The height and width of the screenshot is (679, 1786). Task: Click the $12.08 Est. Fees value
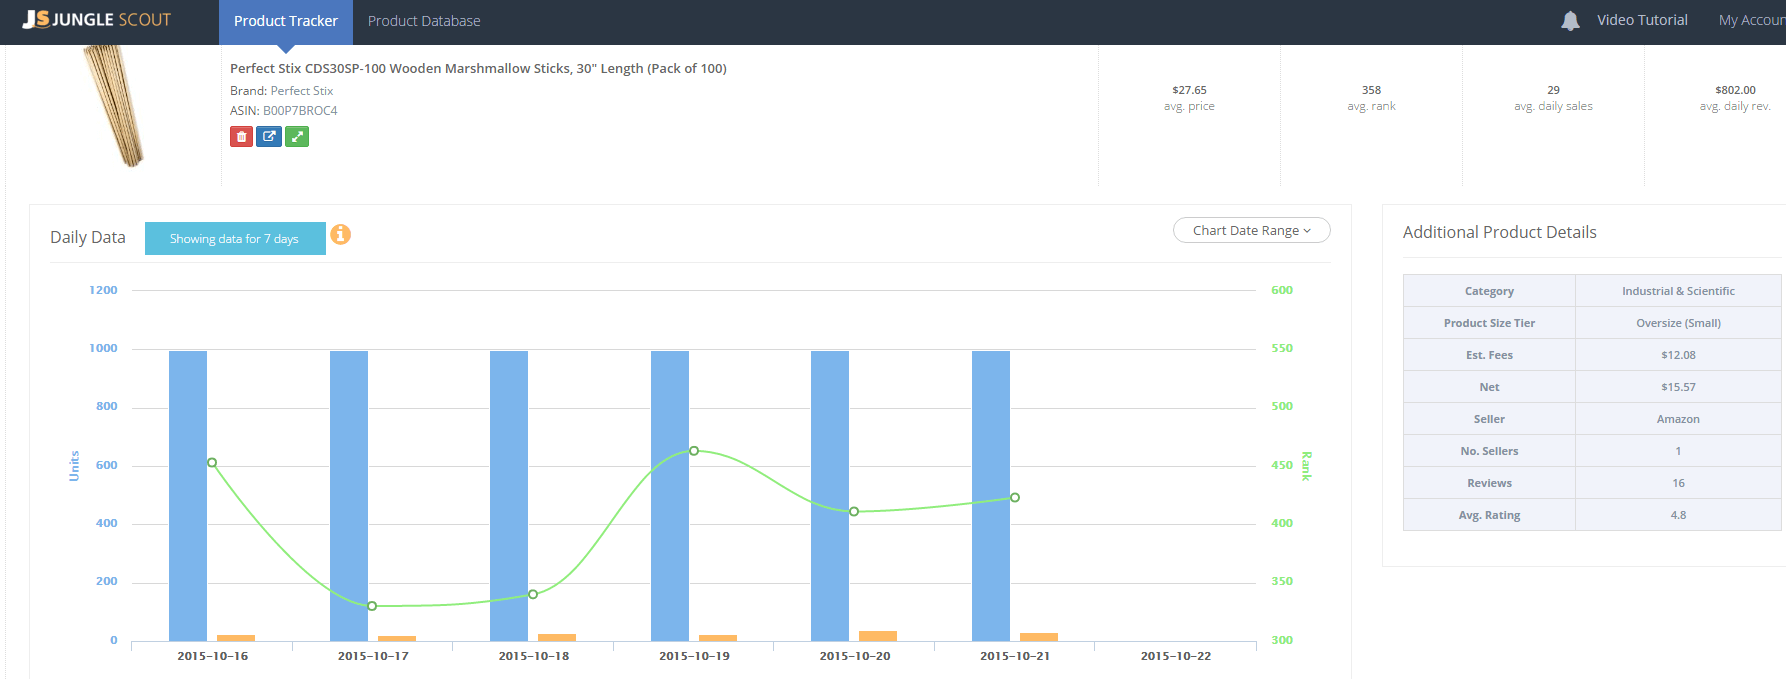1678,355
